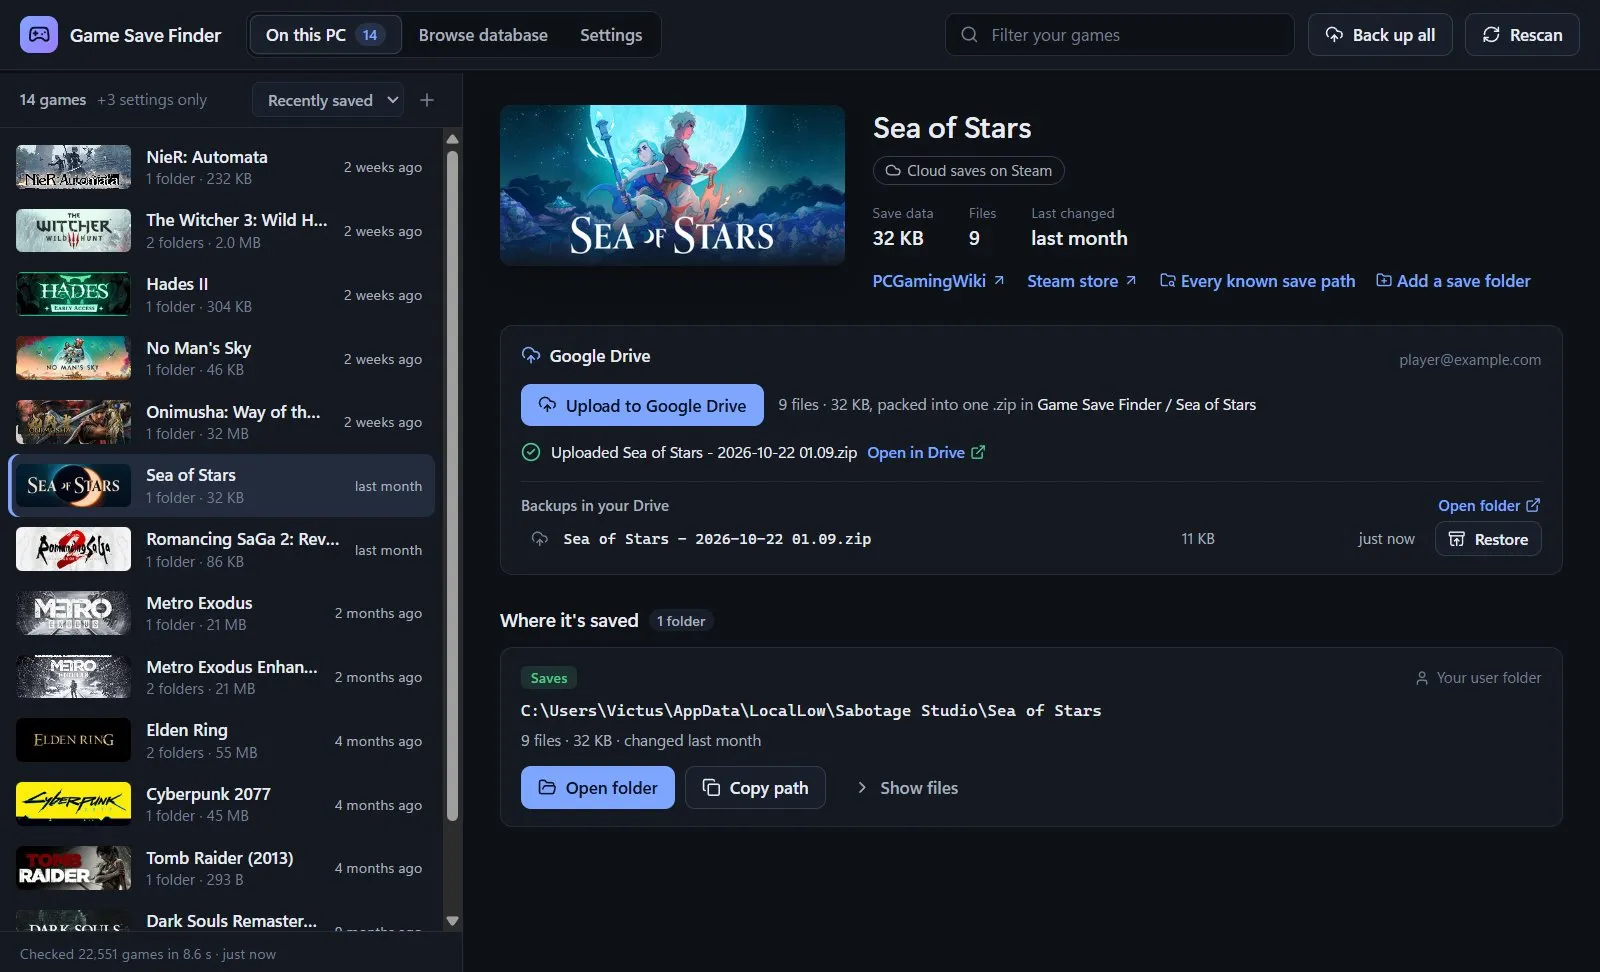Image resolution: width=1600 pixels, height=972 pixels.
Task: Open the Recently saved sort dropdown
Action: coord(328,100)
